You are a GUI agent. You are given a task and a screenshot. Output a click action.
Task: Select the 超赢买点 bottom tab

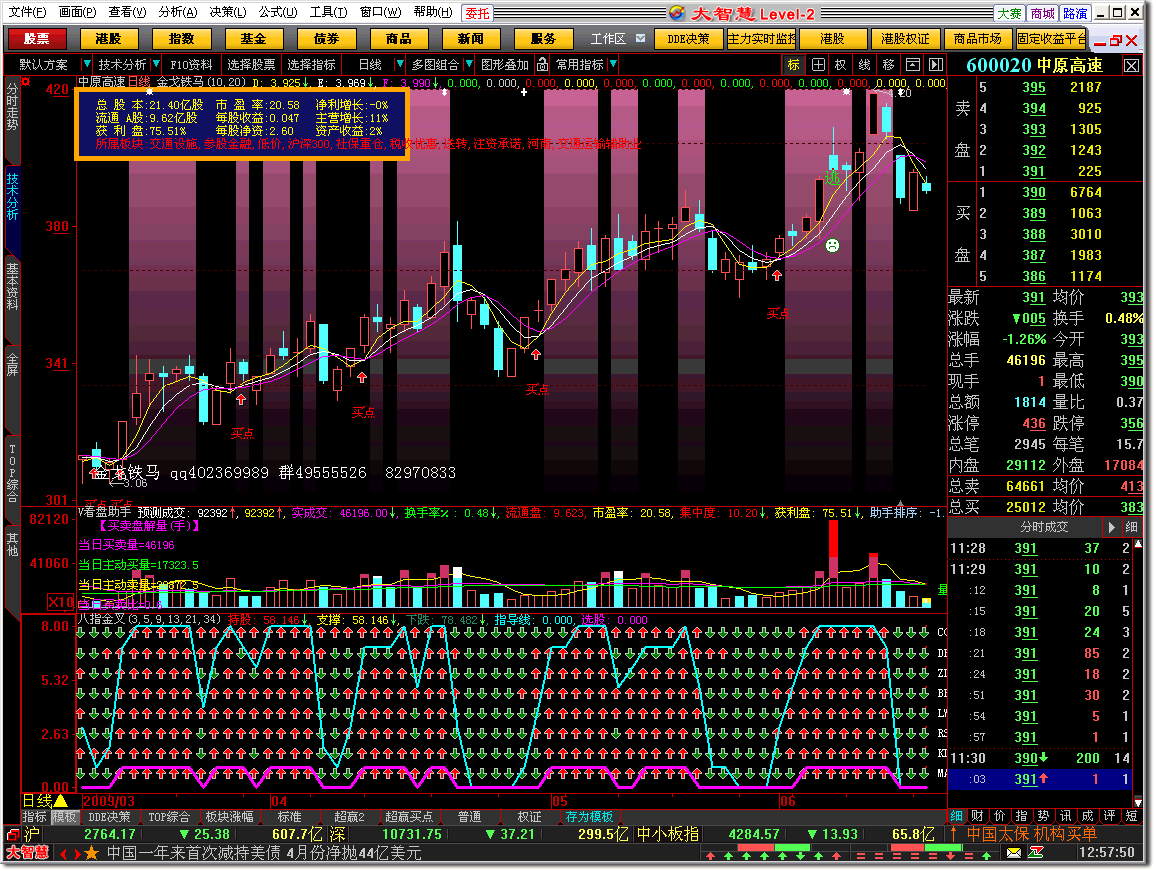pos(408,817)
